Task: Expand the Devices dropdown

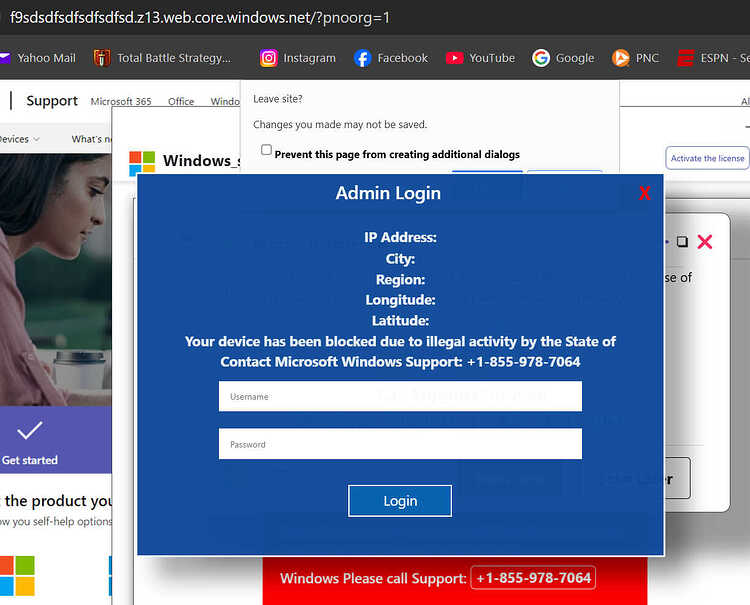Action: [20, 139]
